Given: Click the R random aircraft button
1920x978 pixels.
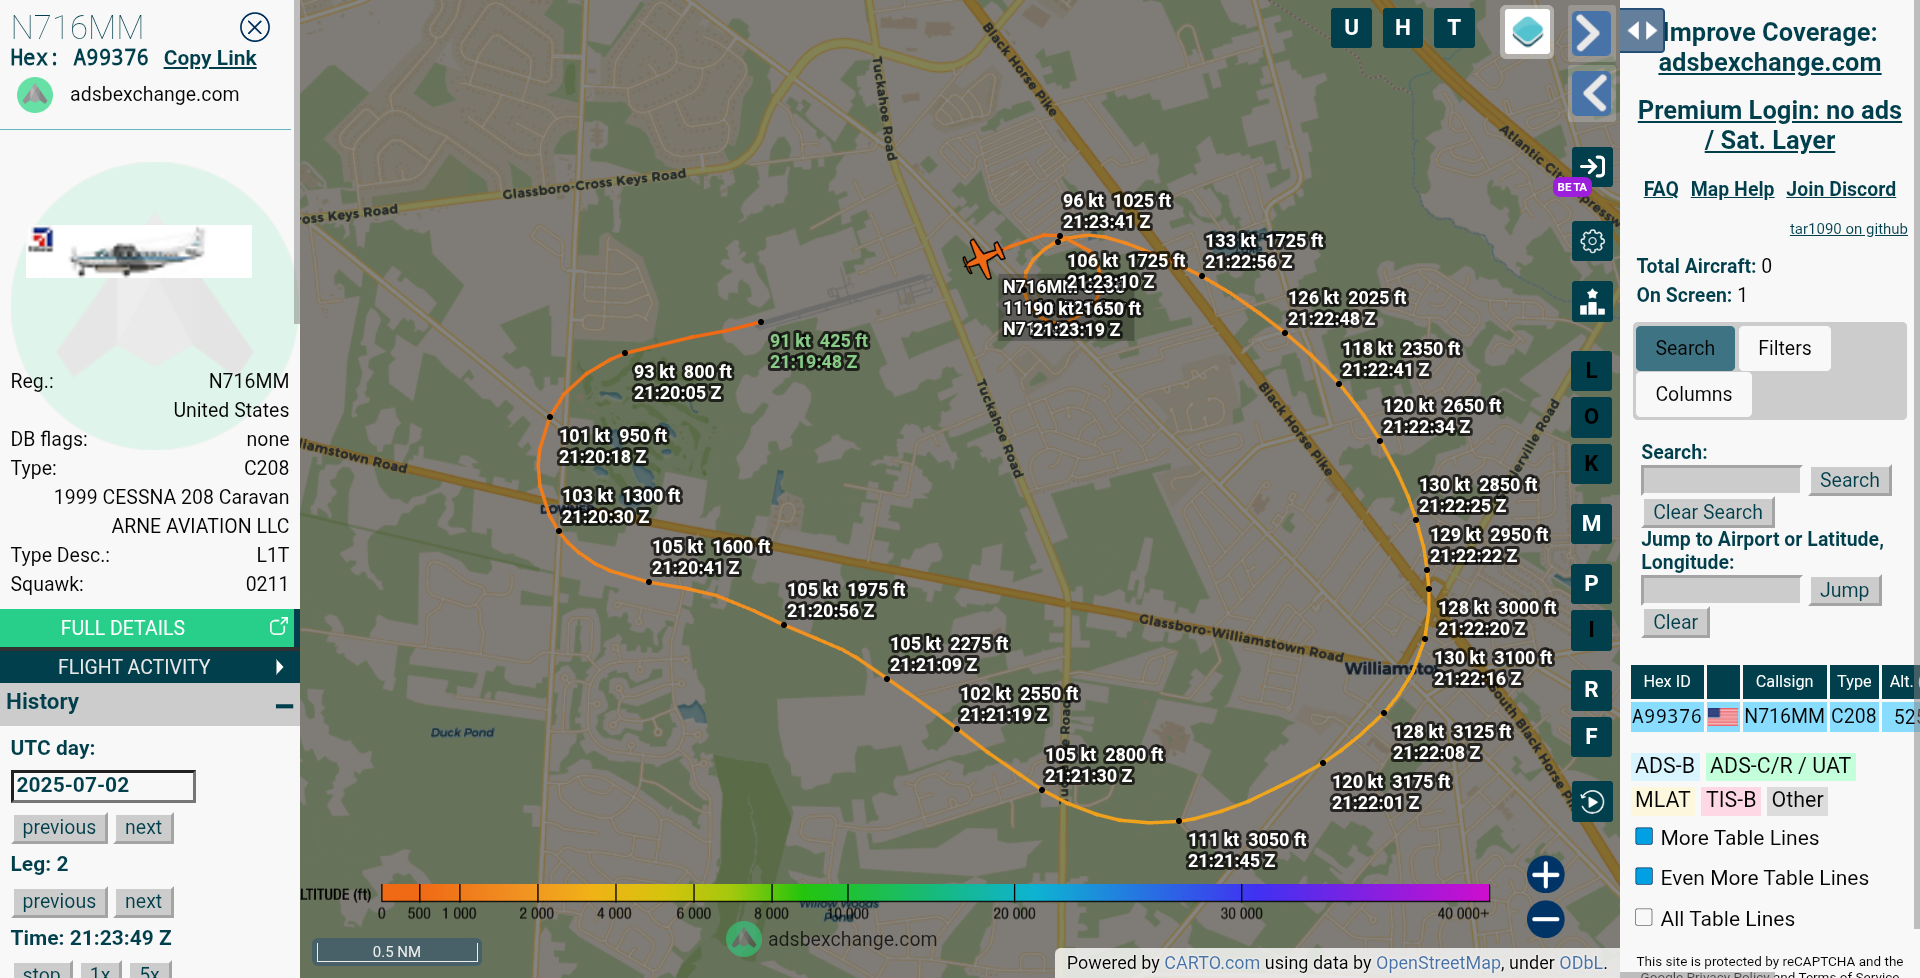Looking at the screenshot, I should pyautogui.click(x=1591, y=690).
